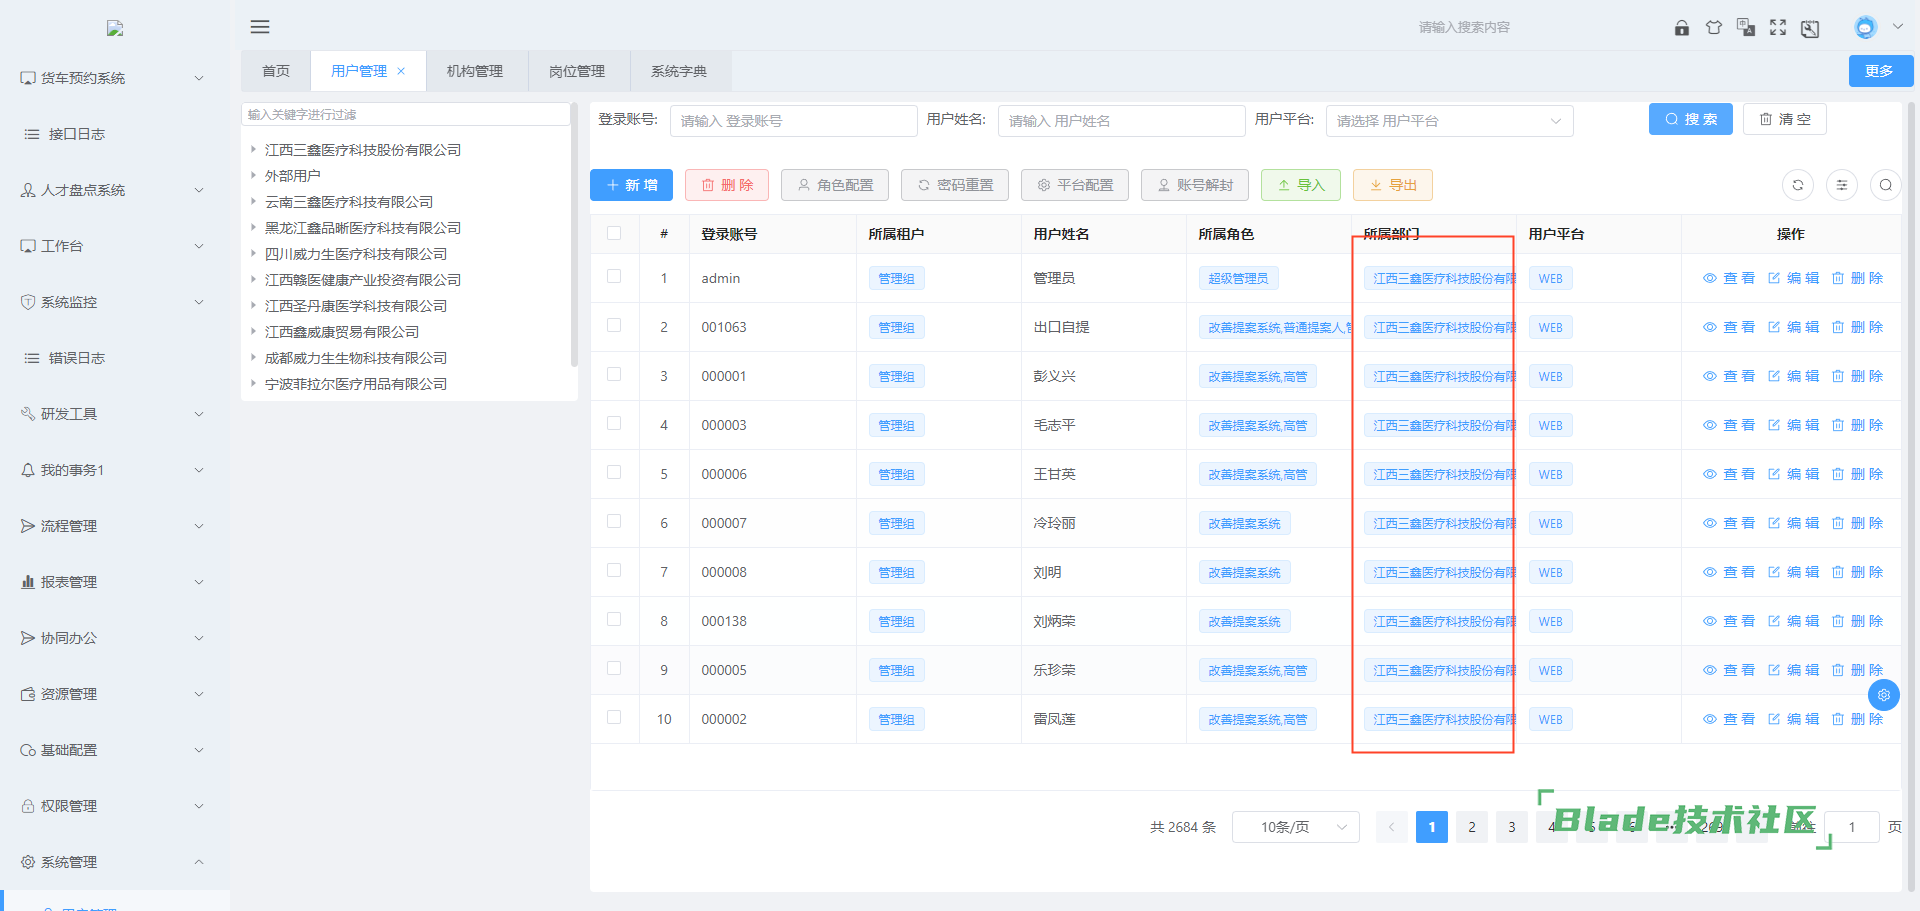Focus the tree keyword filter input
This screenshot has height=911, width=1920.
(405, 114)
